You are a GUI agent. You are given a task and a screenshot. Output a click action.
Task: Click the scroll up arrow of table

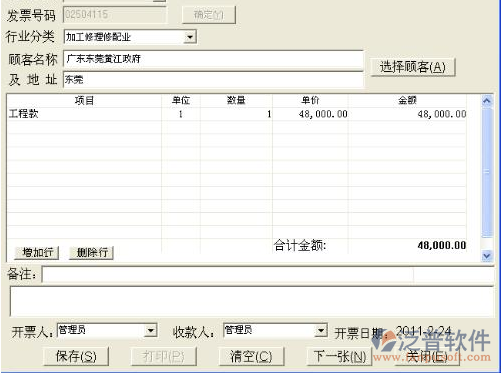(x=487, y=101)
